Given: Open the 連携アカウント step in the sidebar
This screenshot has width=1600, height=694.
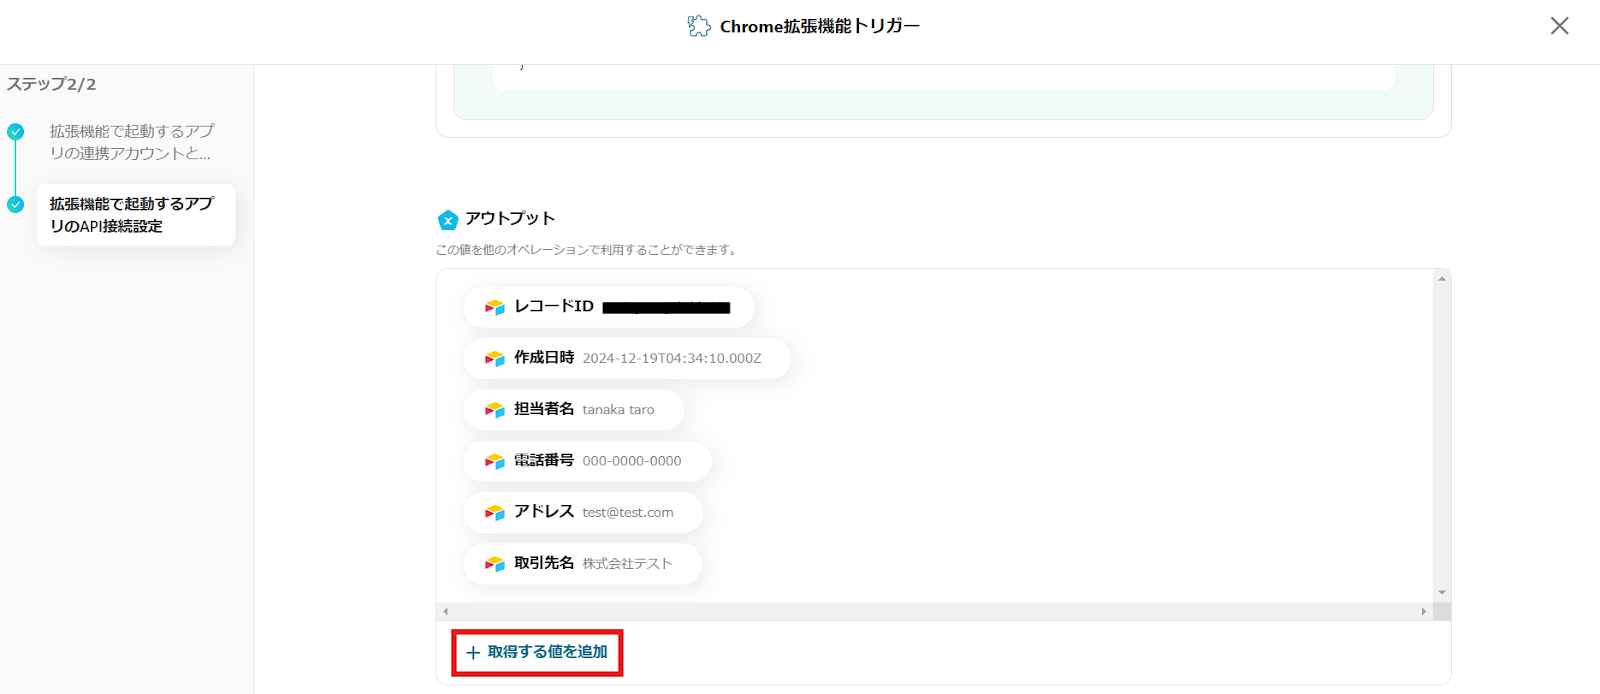Looking at the screenshot, I should [x=131, y=142].
